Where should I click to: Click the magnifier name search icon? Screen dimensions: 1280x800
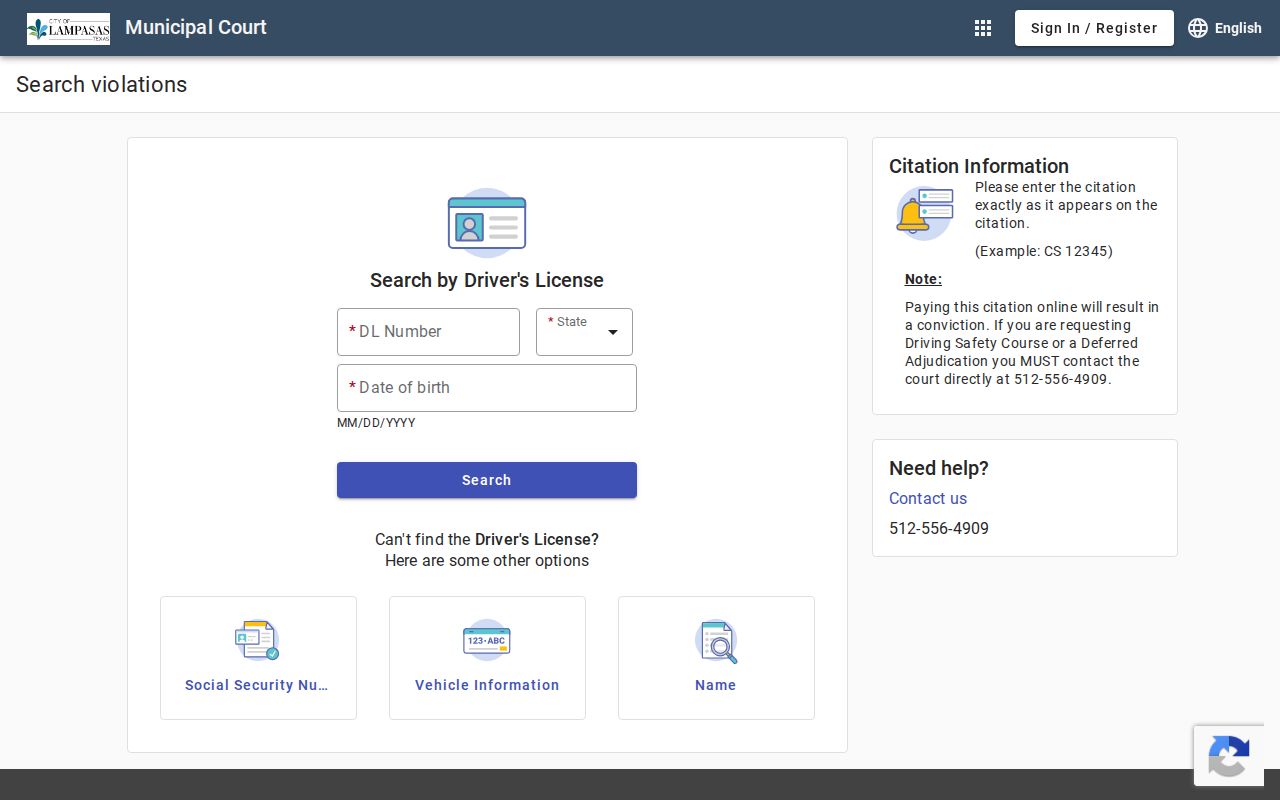tap(716, 641)
